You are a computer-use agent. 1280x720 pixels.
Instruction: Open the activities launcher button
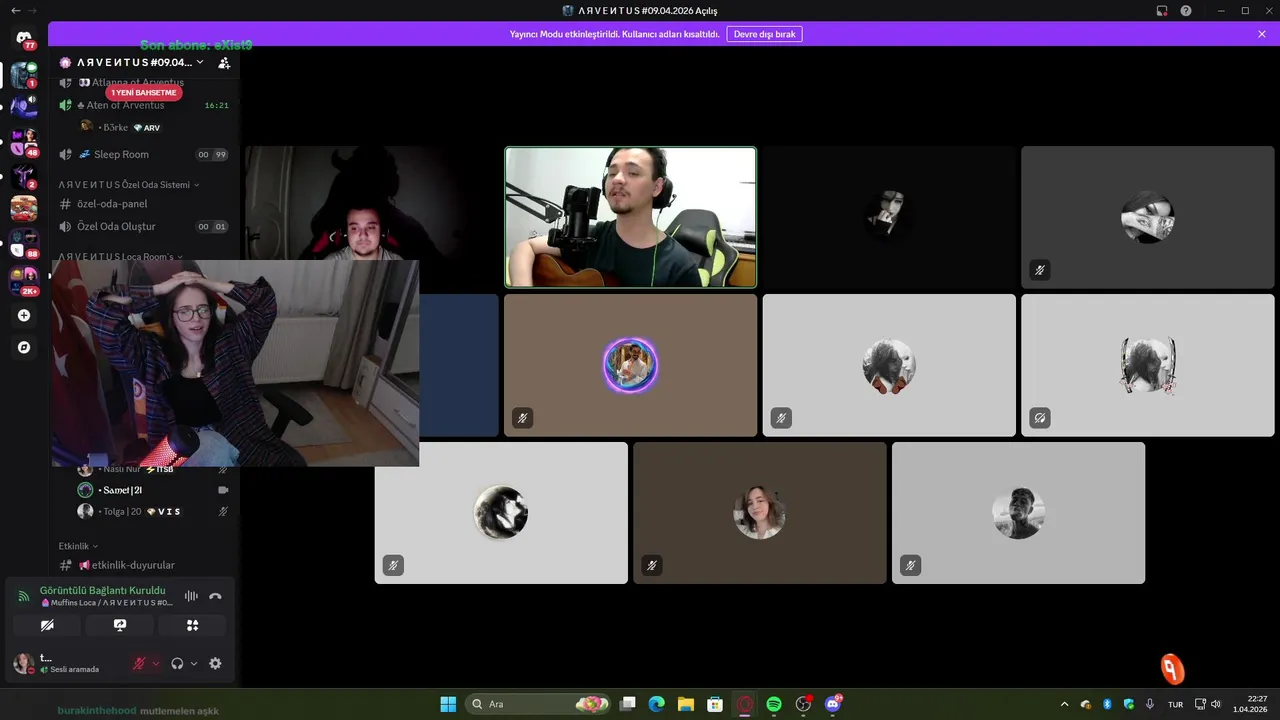[x=192, y=625]
